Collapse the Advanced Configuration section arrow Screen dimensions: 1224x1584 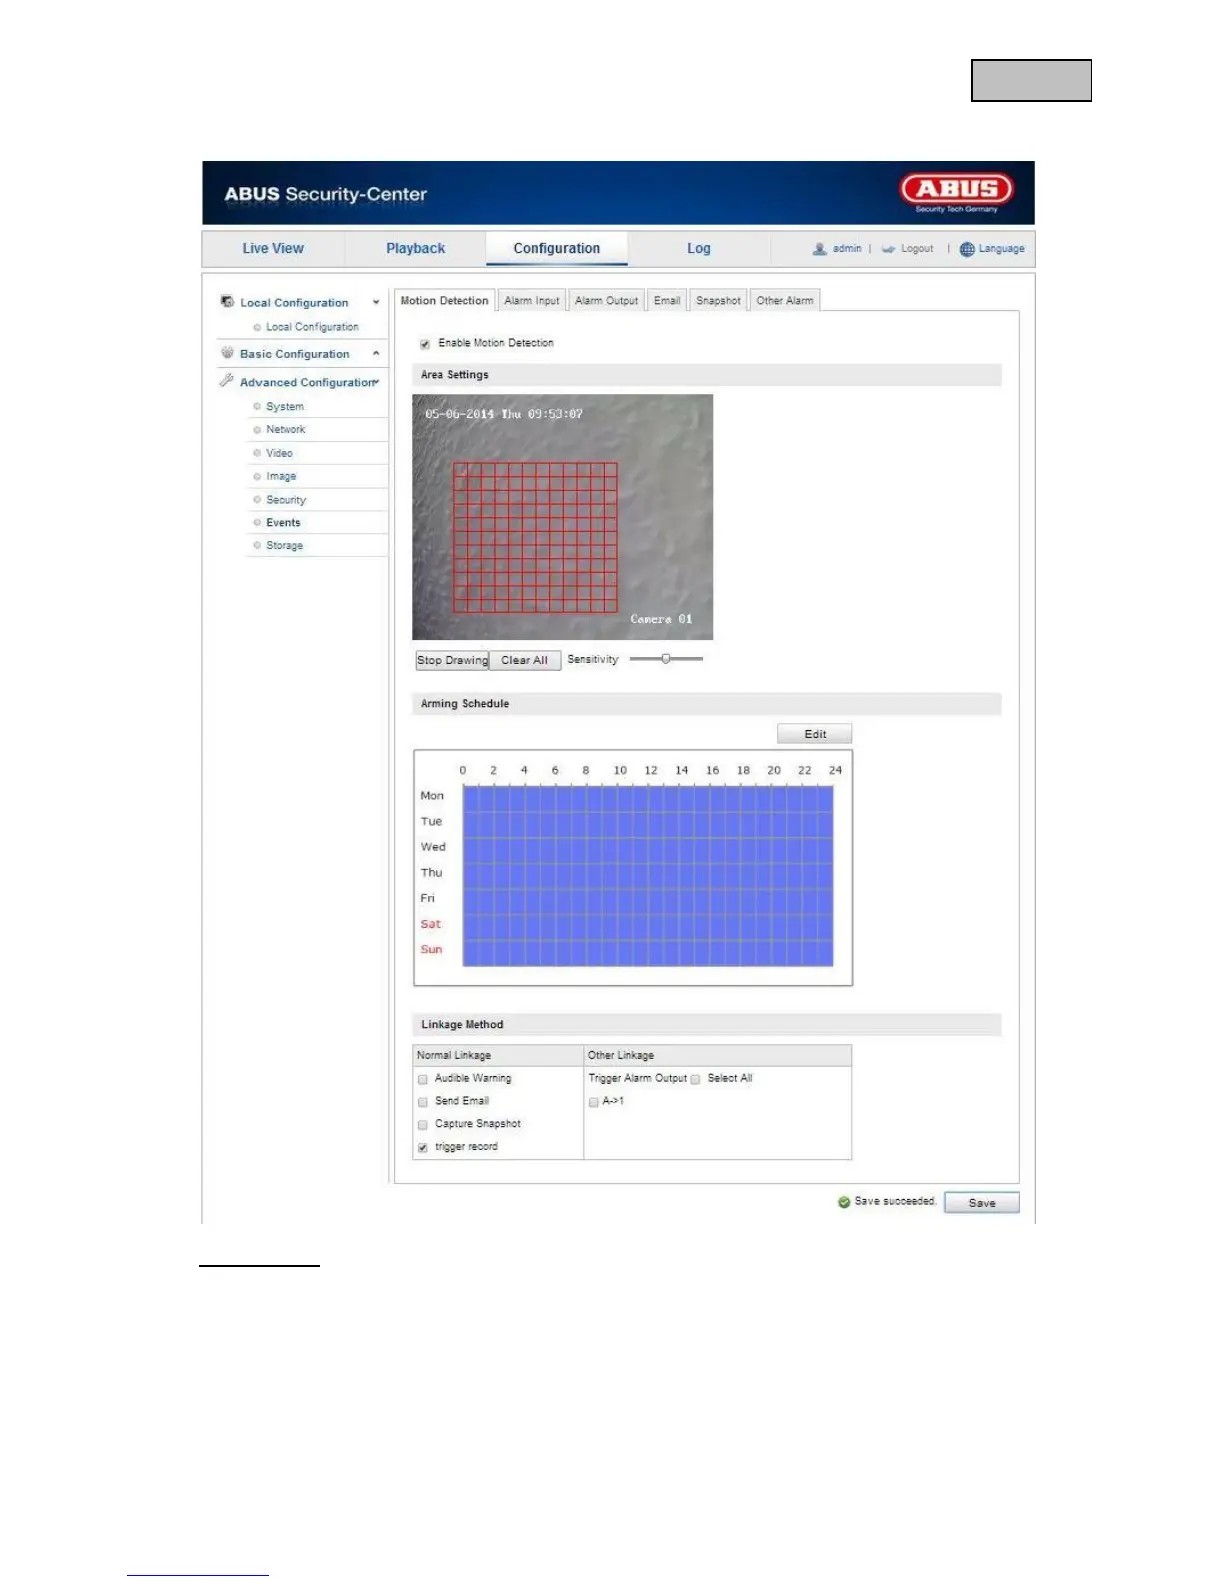(x=376, y=382)
